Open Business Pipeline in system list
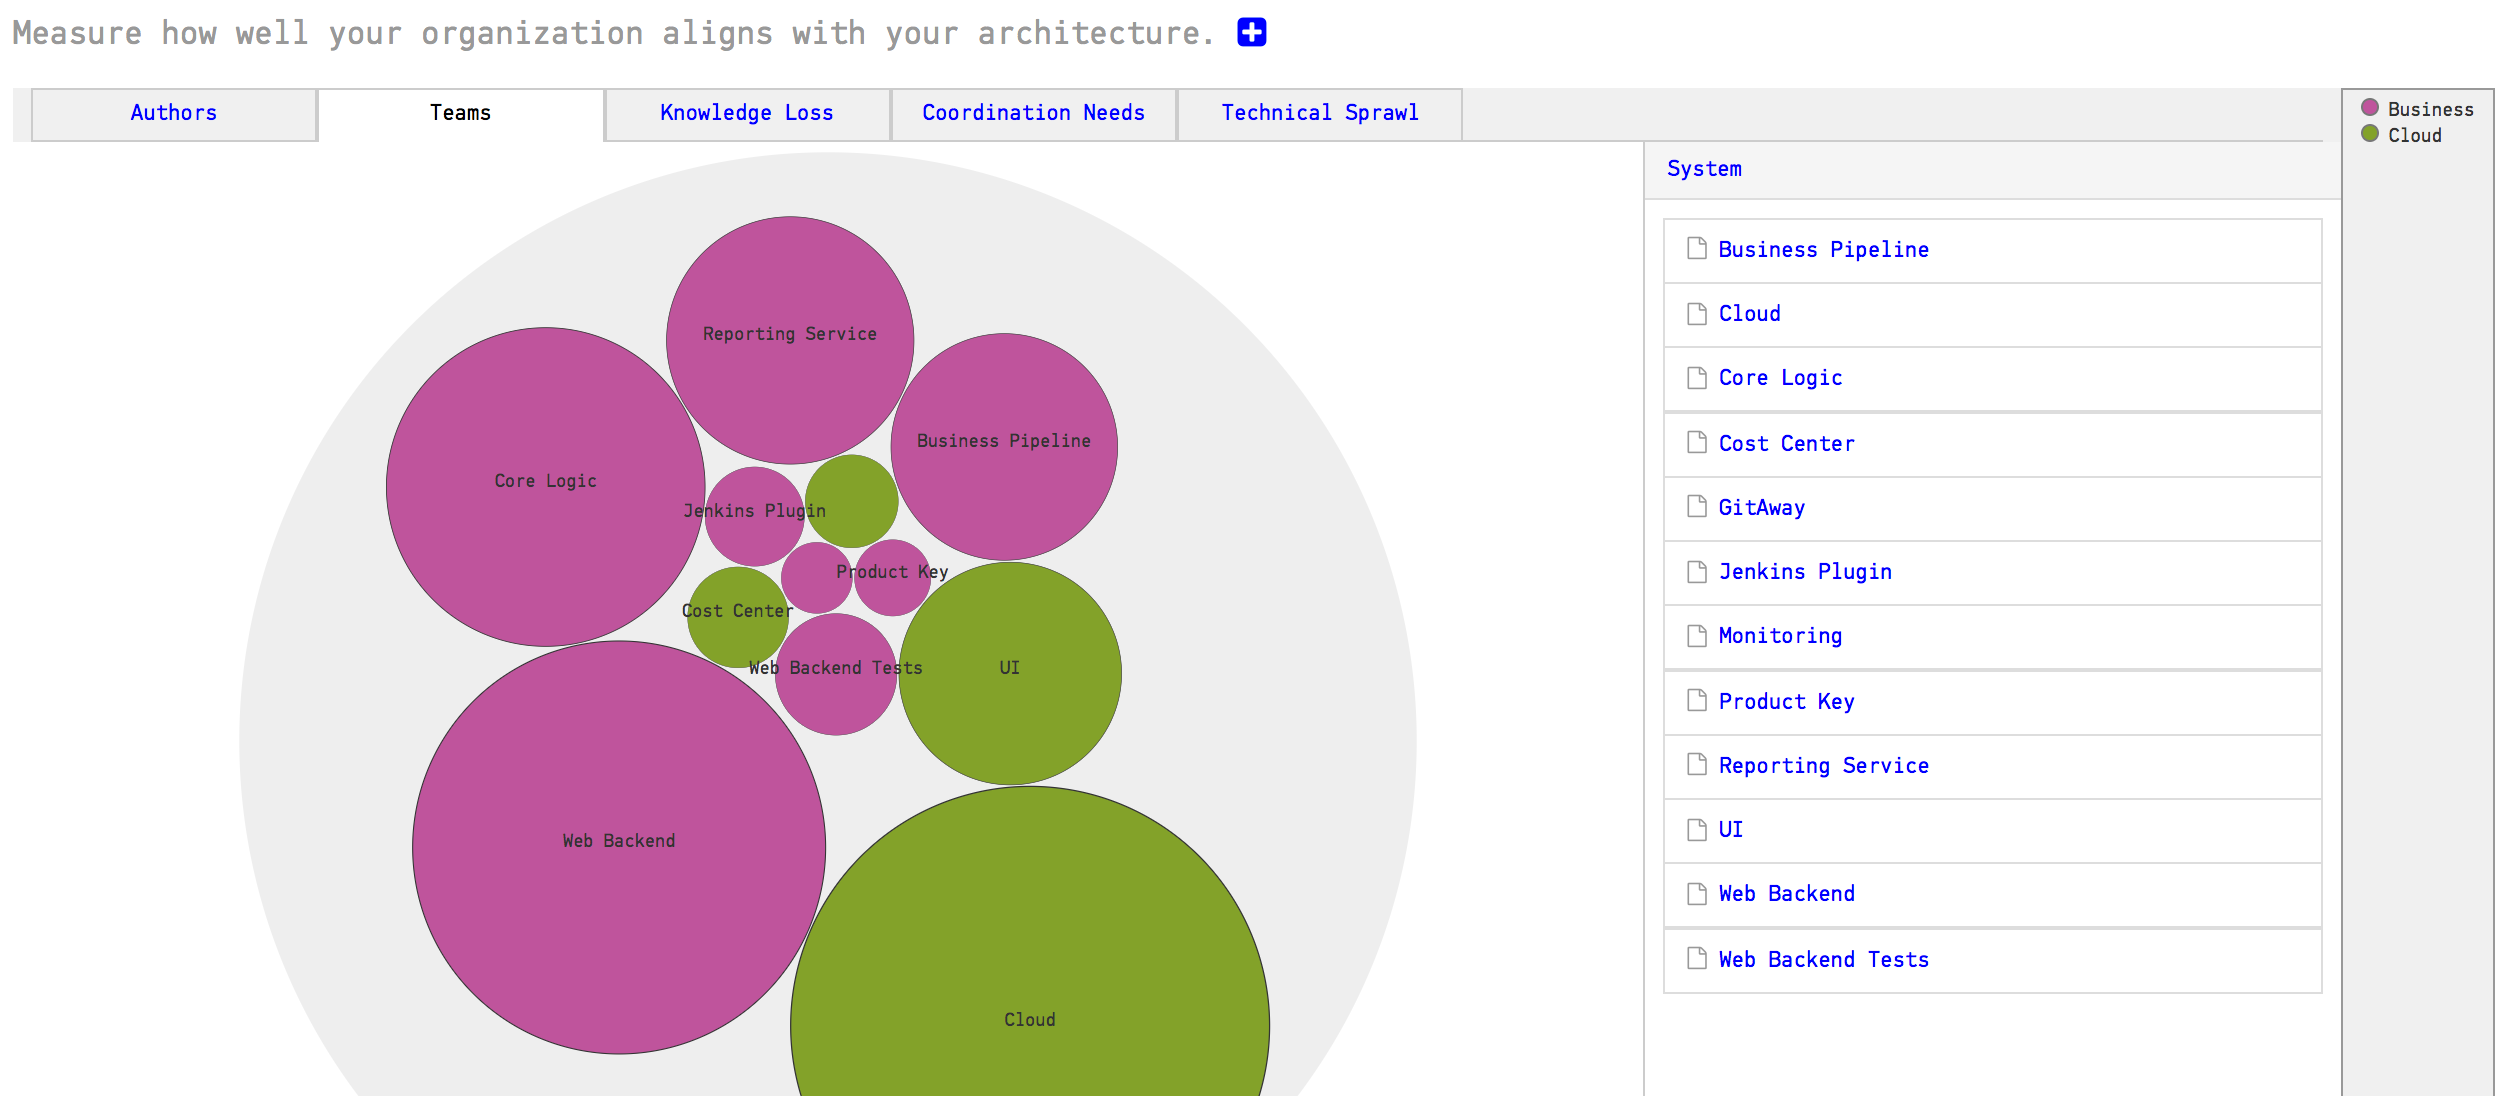Image resolution: width=2501 pixels, height=1096 pixels. point(1823,250)
